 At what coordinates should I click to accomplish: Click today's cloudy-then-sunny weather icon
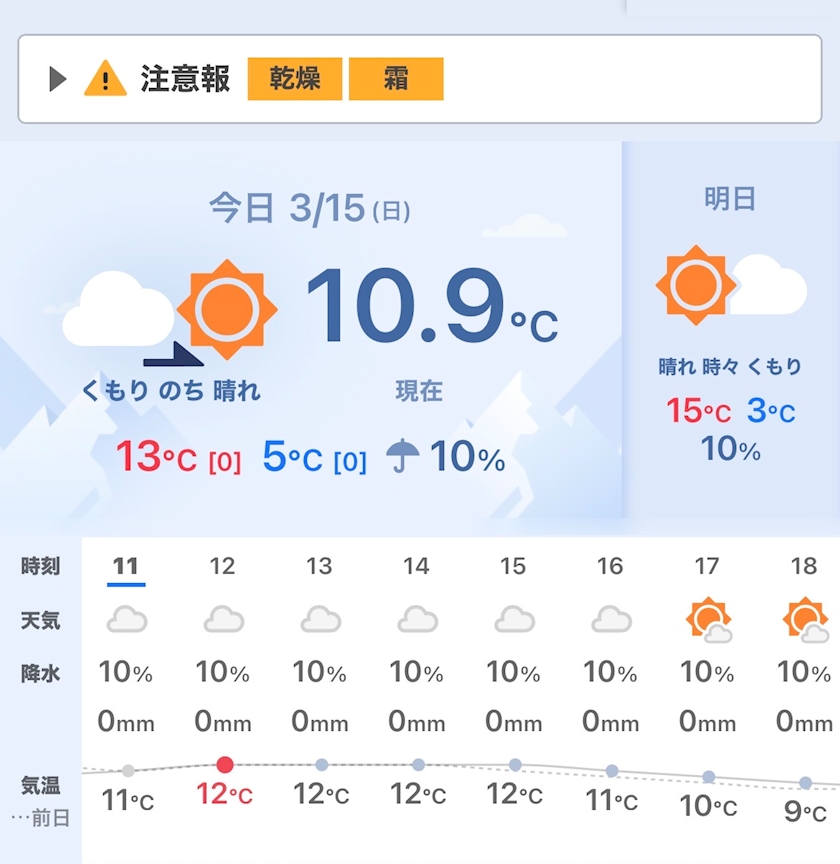coord(170,312)
